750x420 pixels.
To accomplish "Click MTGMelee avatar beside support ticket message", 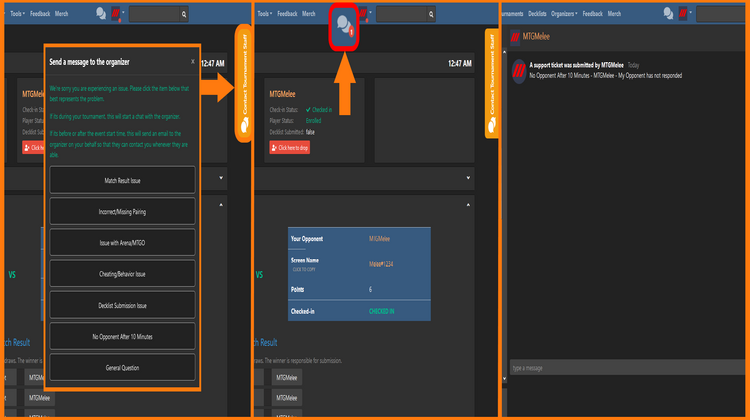I will pyautogui.click(x=519, y=71).
